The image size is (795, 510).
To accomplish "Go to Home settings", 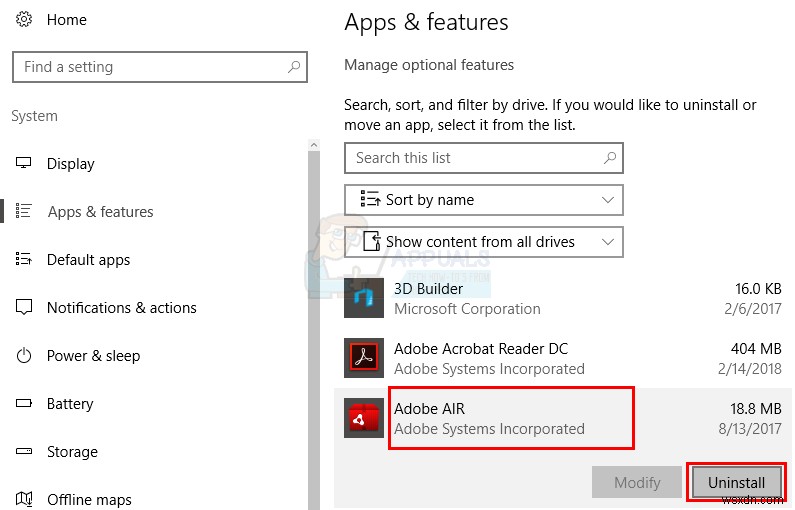I will [66, 20].
